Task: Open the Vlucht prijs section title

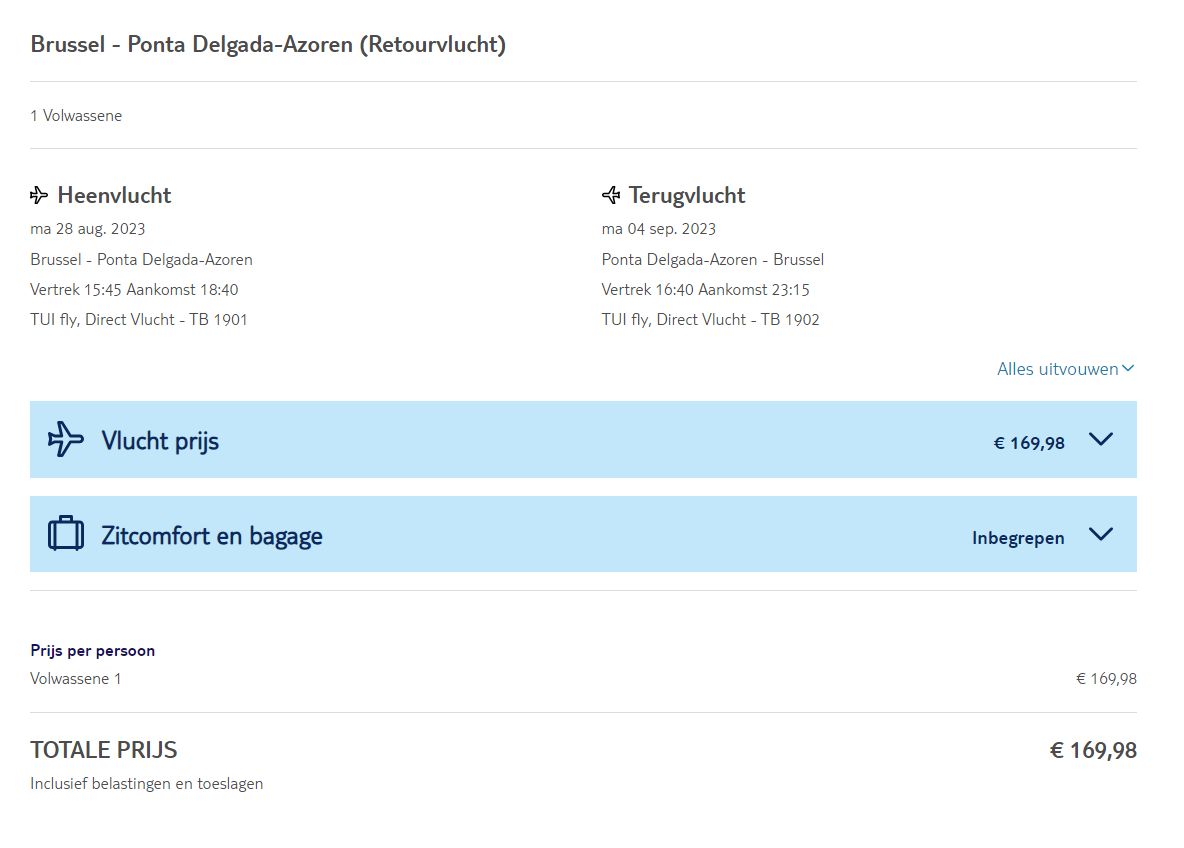Action: click(160, 440)
